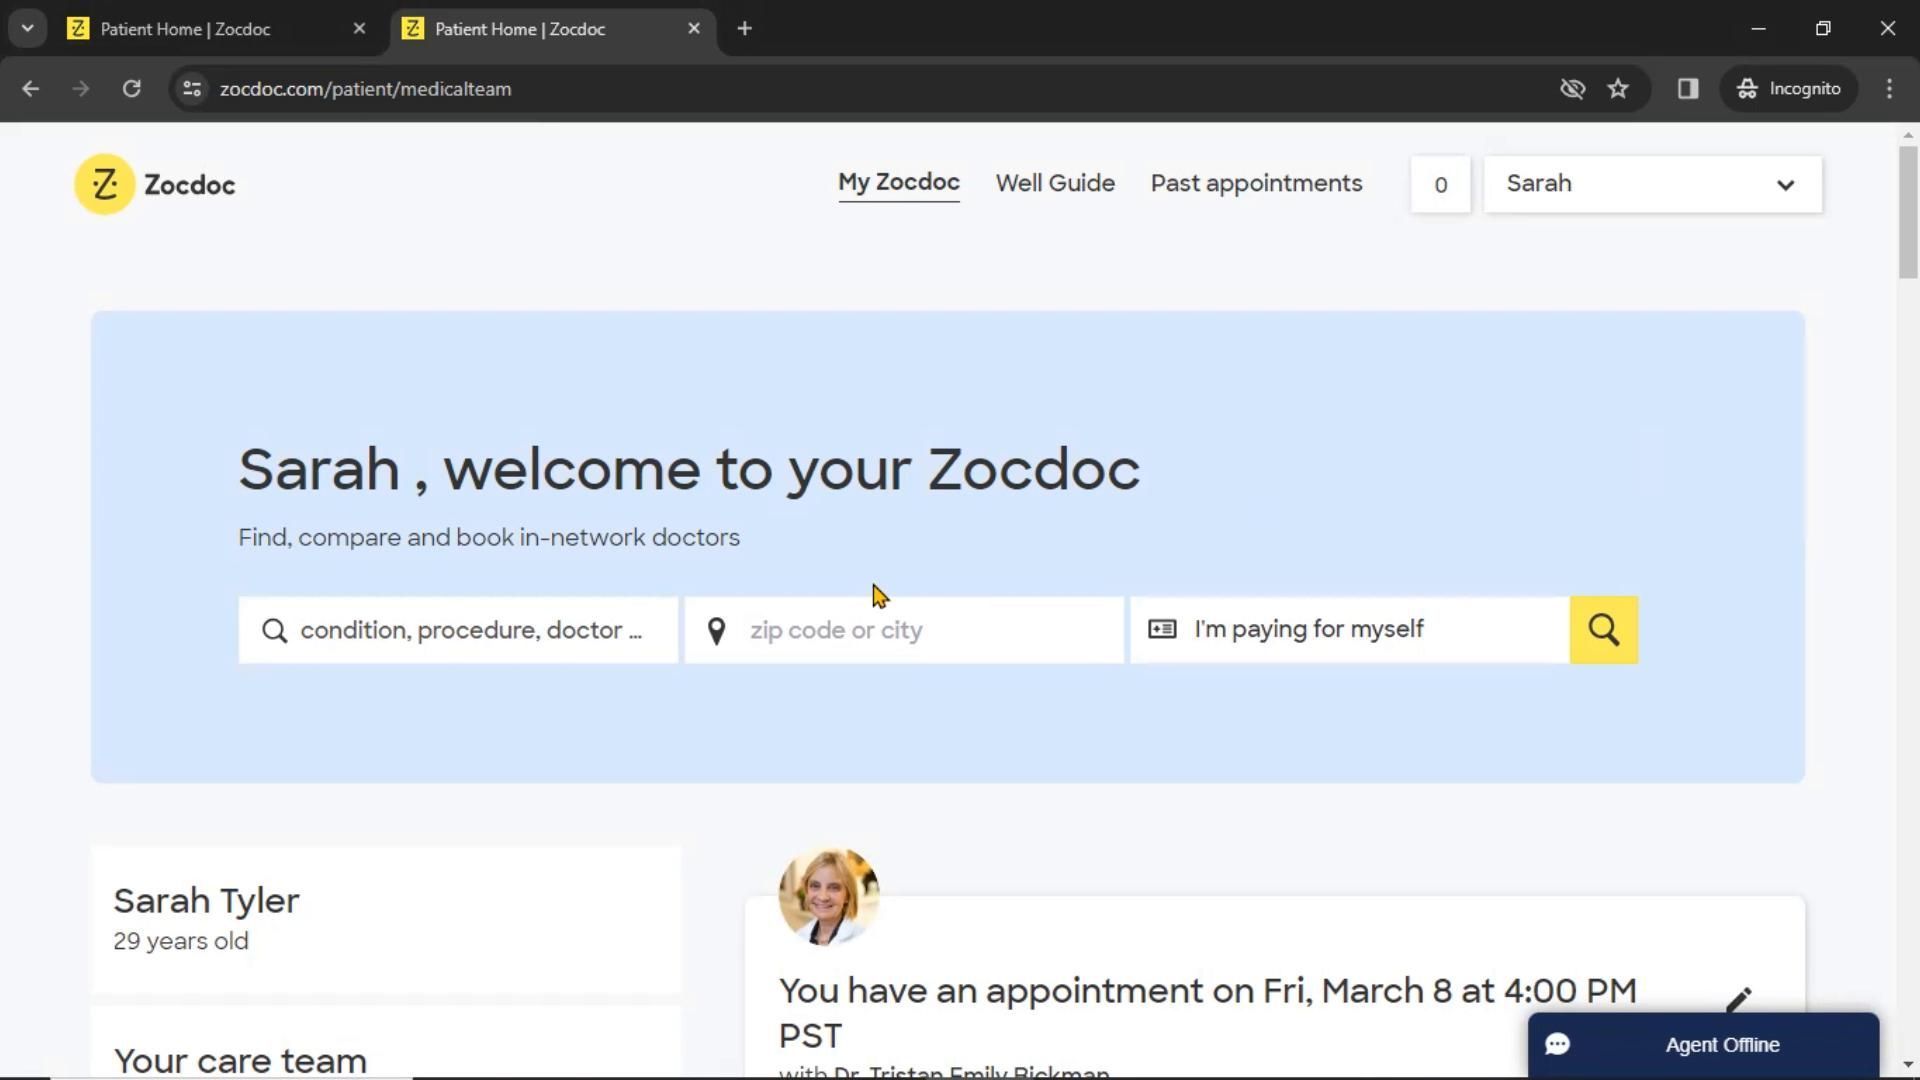Click the zip code or city field
The width and height of the screenshot is (1920, 1080).
point(920,630)
